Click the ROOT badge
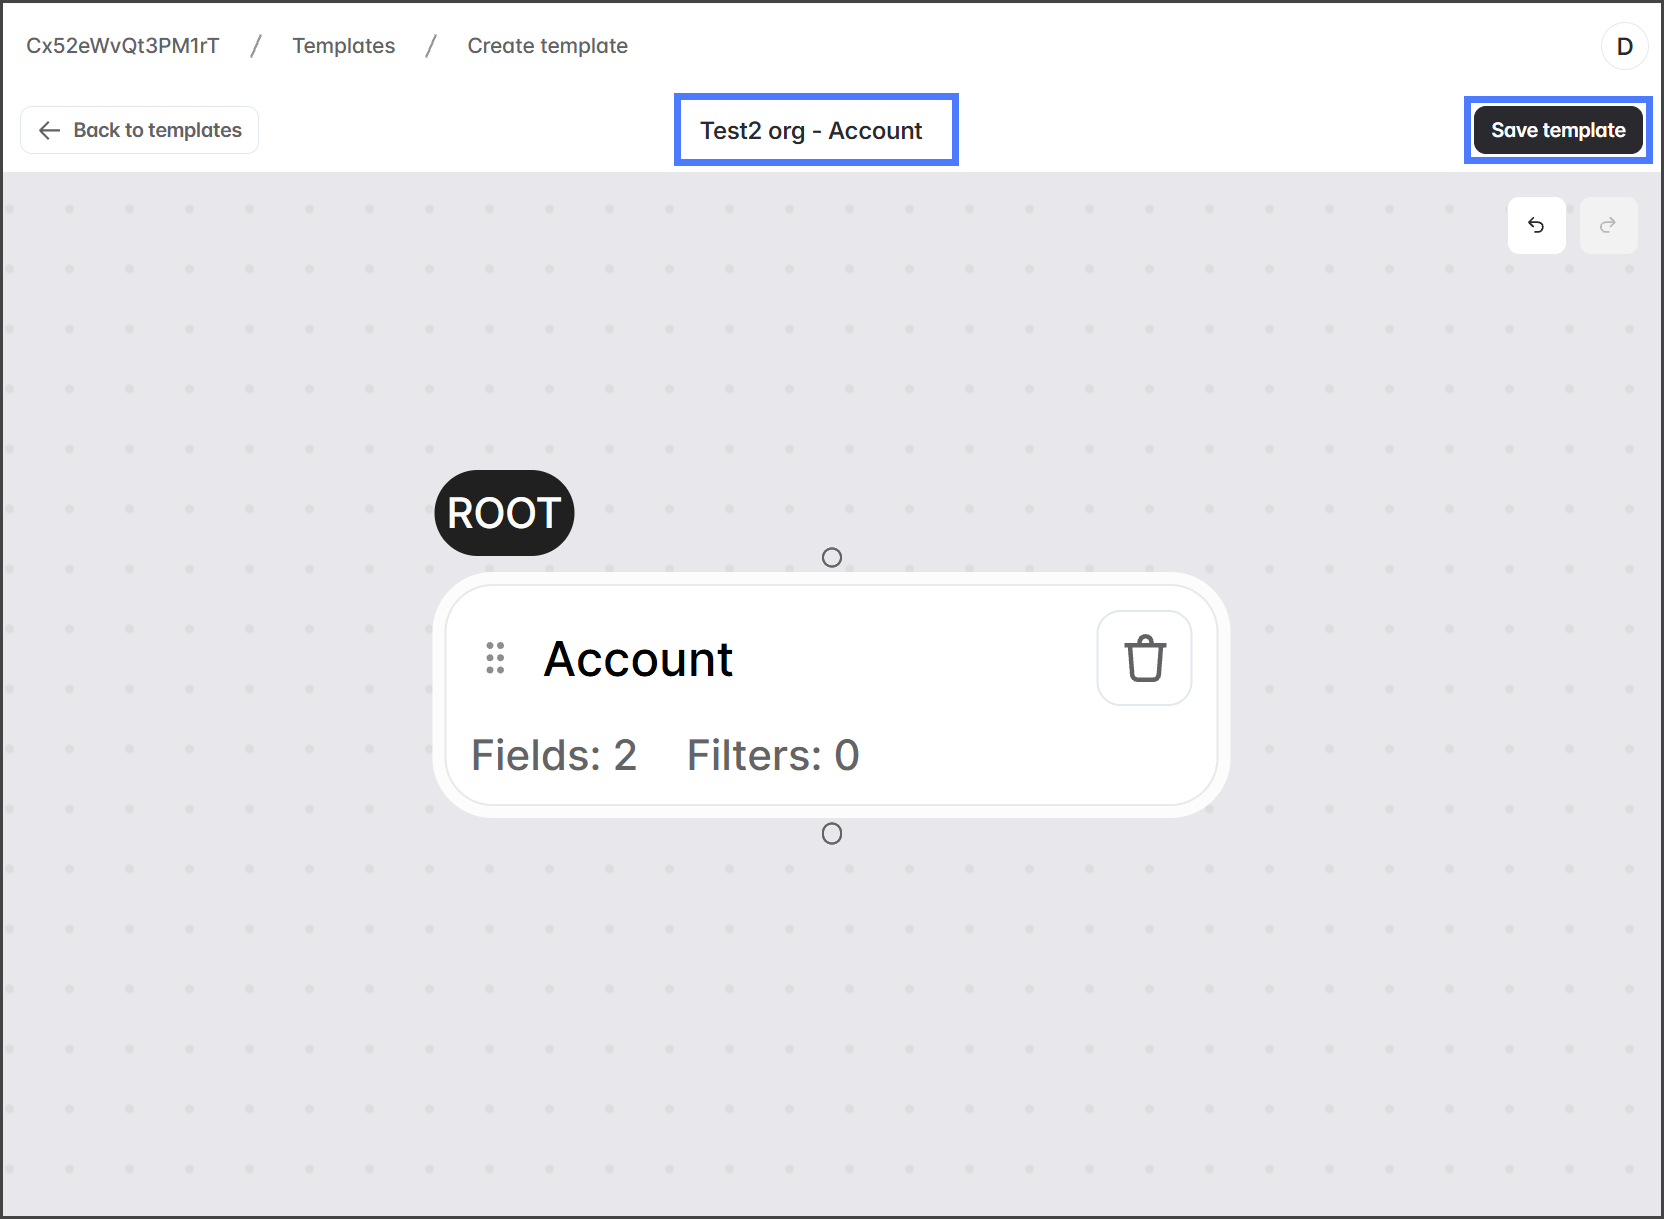 [504, 513]
